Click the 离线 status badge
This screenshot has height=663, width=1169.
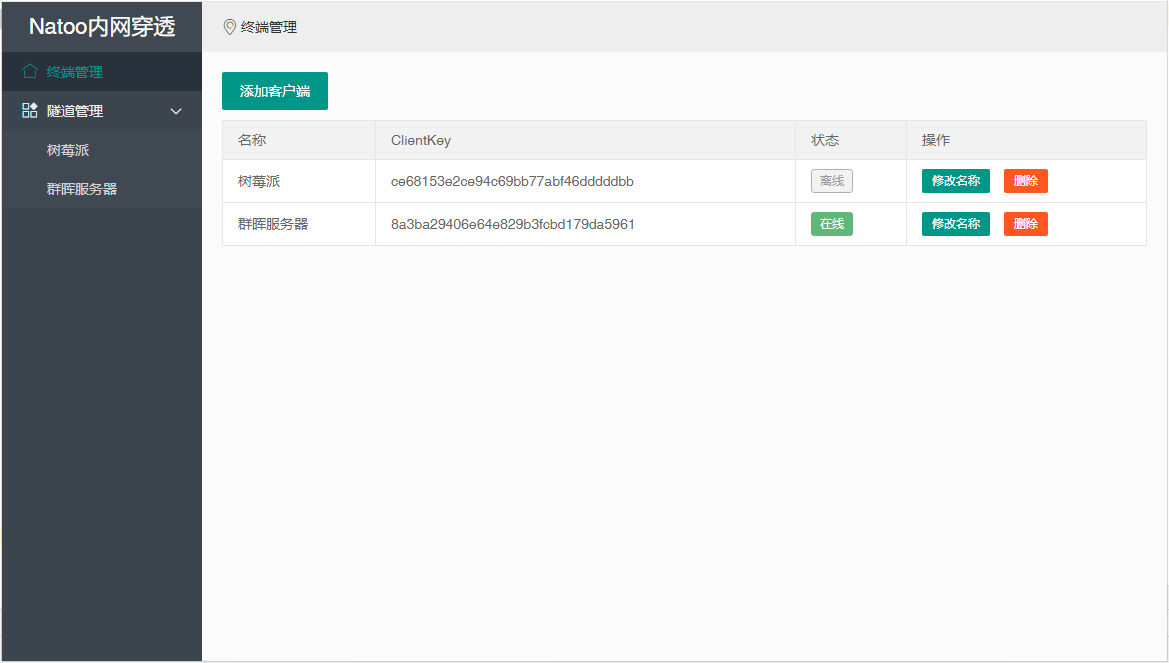tap(832, 180)
